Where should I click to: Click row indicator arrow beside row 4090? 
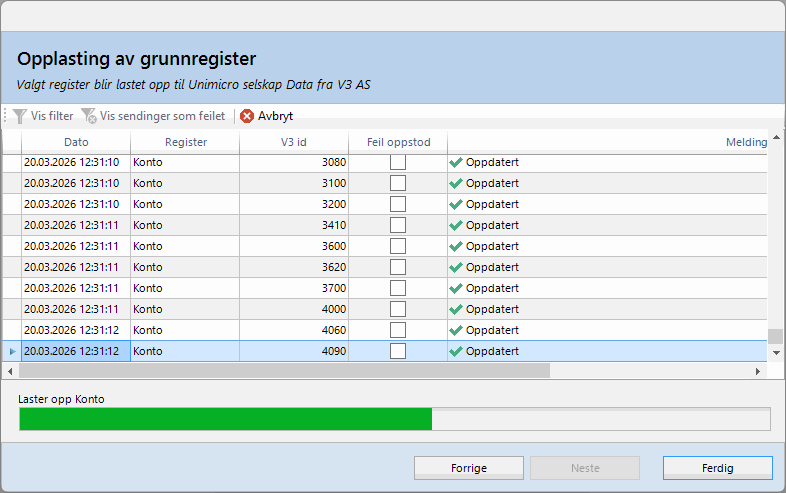[x=12, y=351]
